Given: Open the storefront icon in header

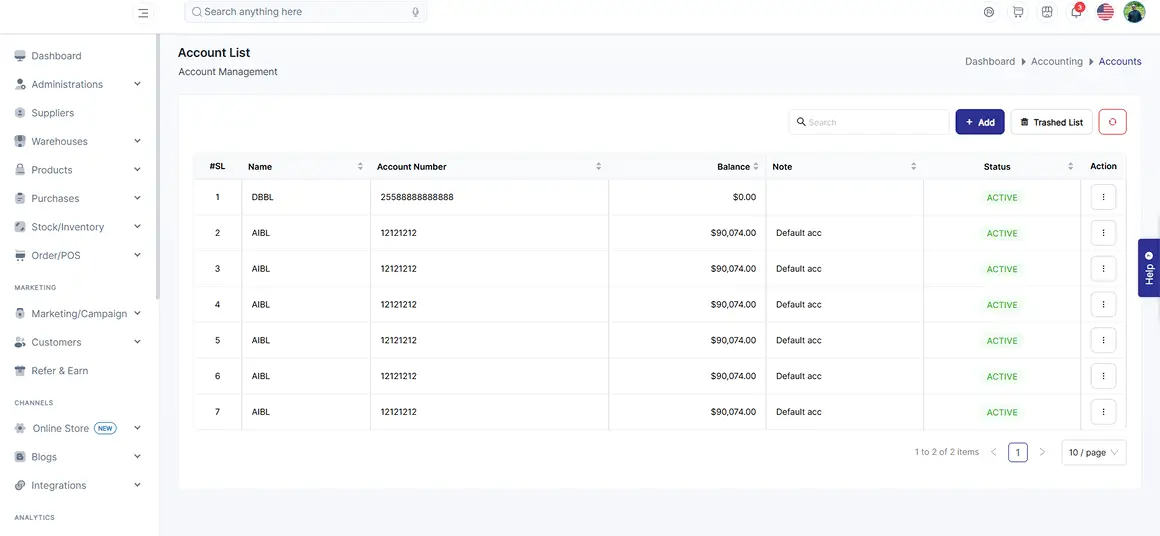Looking at the screenshot, I should (1047, 12).
